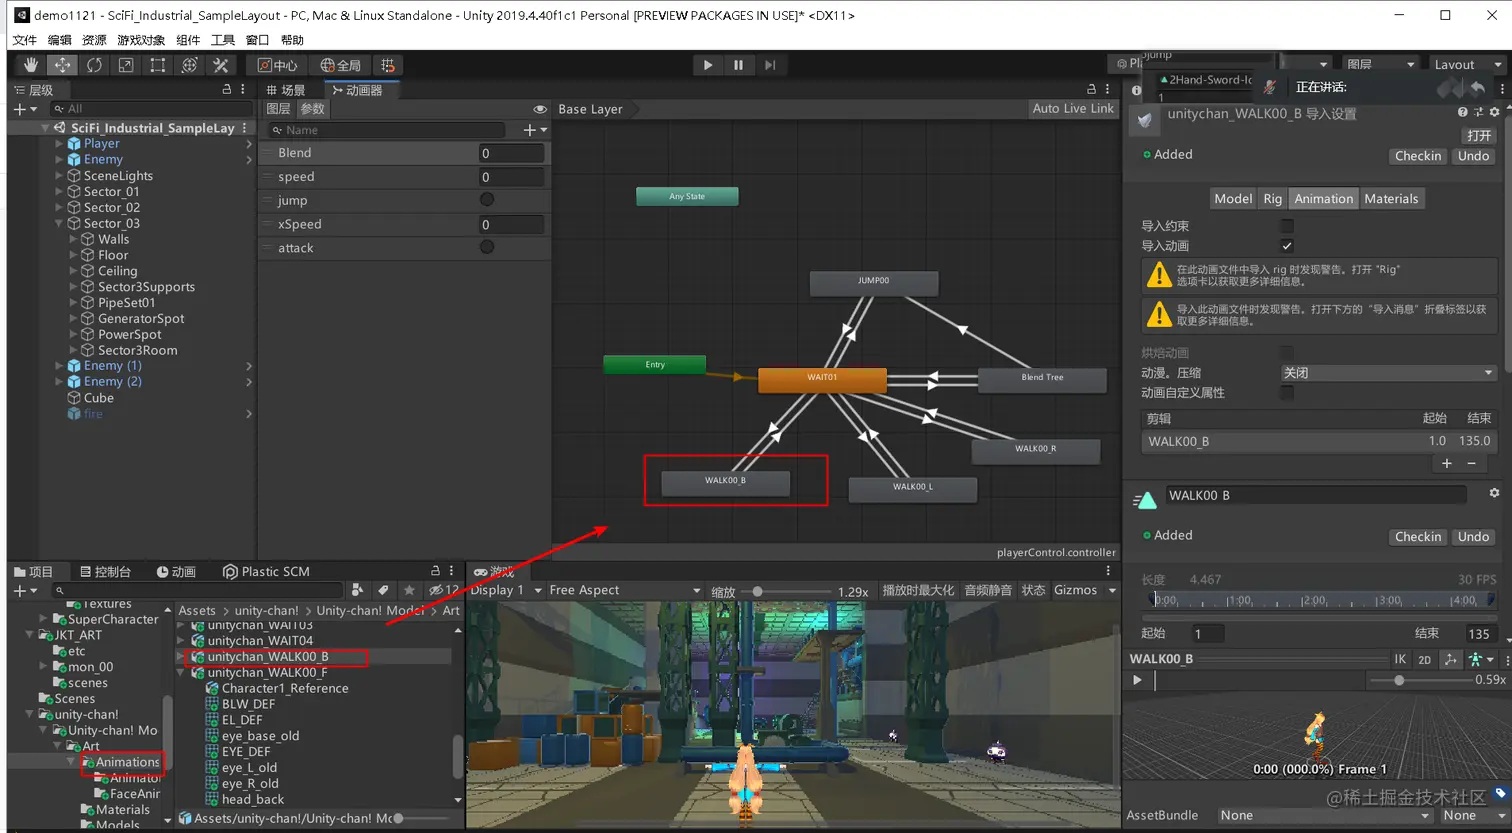
Task: Enable the 动画自定义属性 checkbox
Action: (1287, 393)
